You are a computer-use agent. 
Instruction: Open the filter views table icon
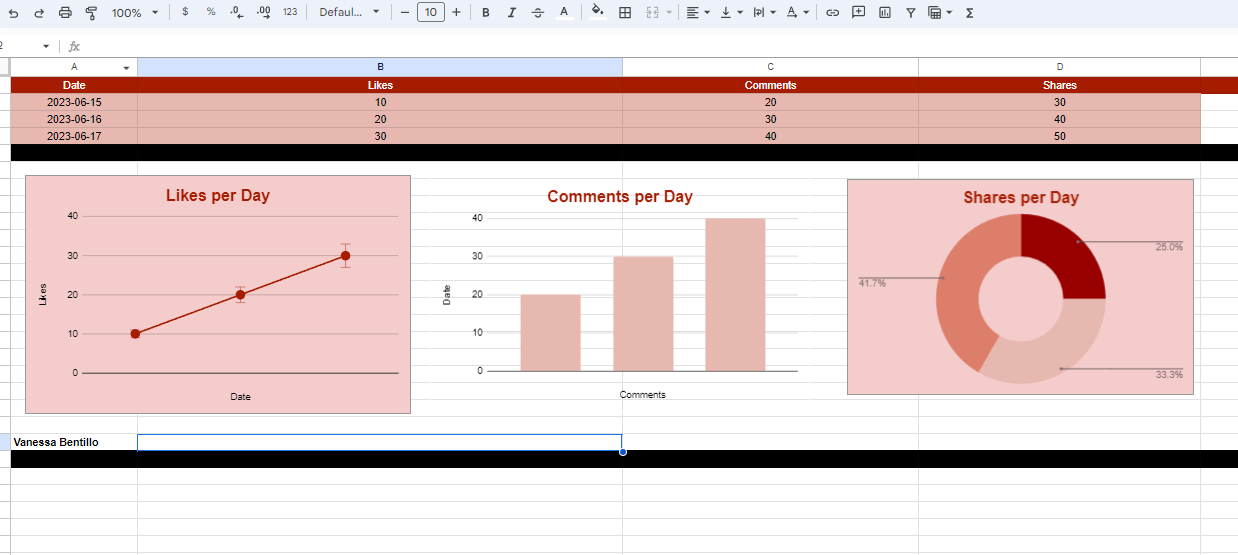[934, 13]
